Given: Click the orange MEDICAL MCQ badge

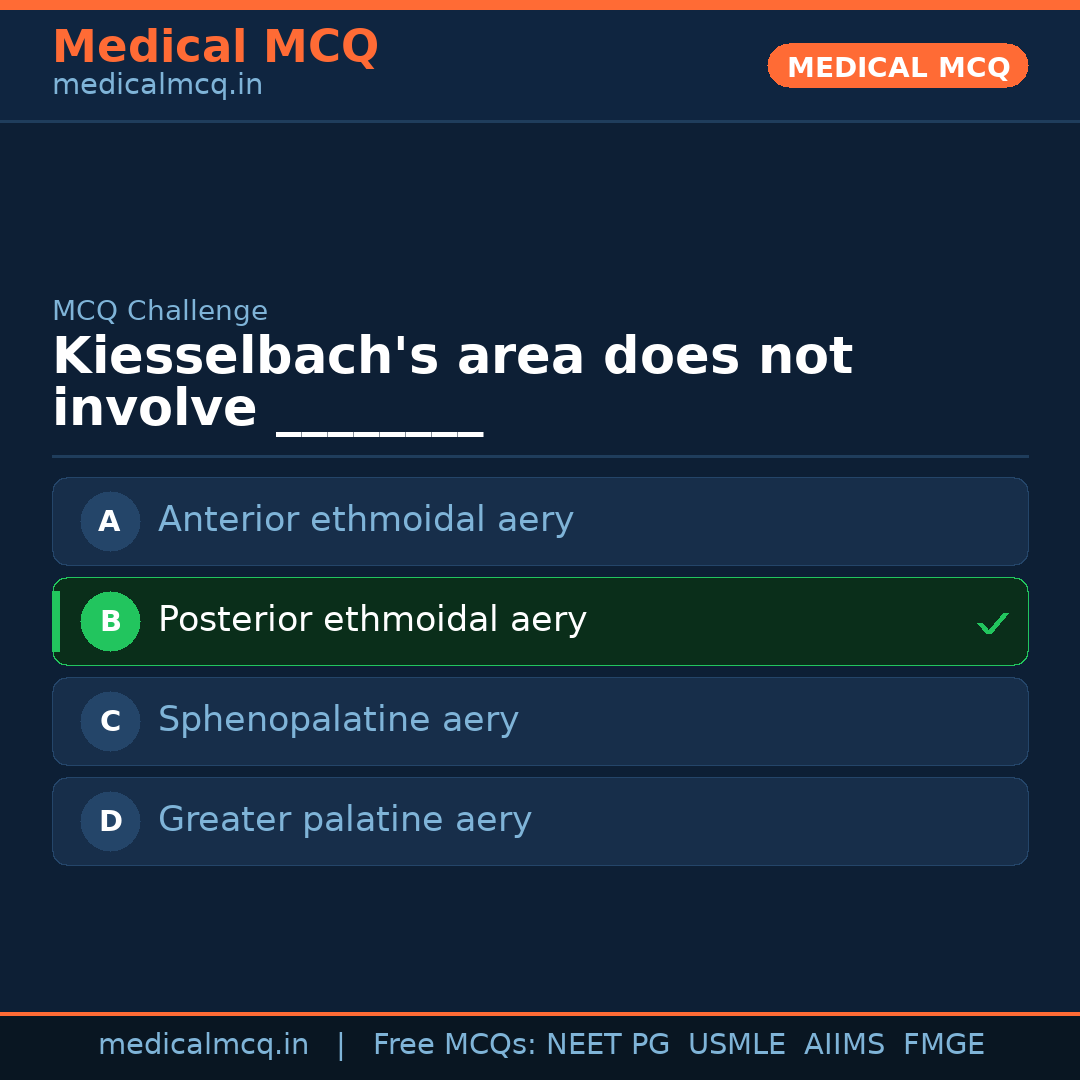Looking at the screenshot, I should coord(897,66).
